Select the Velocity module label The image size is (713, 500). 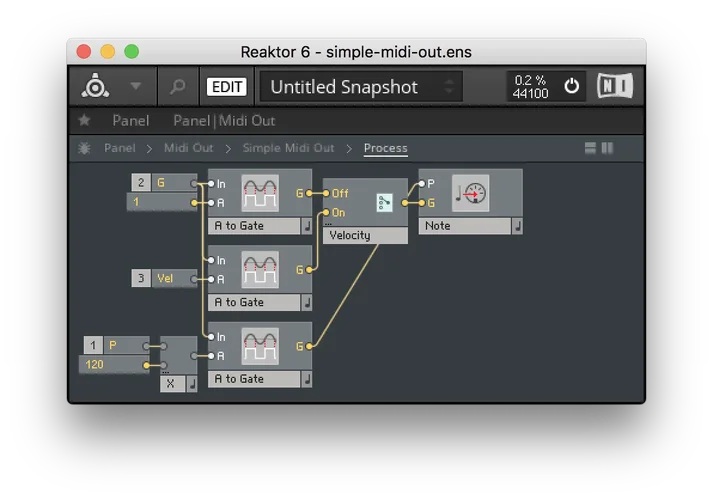coord(365,235)
